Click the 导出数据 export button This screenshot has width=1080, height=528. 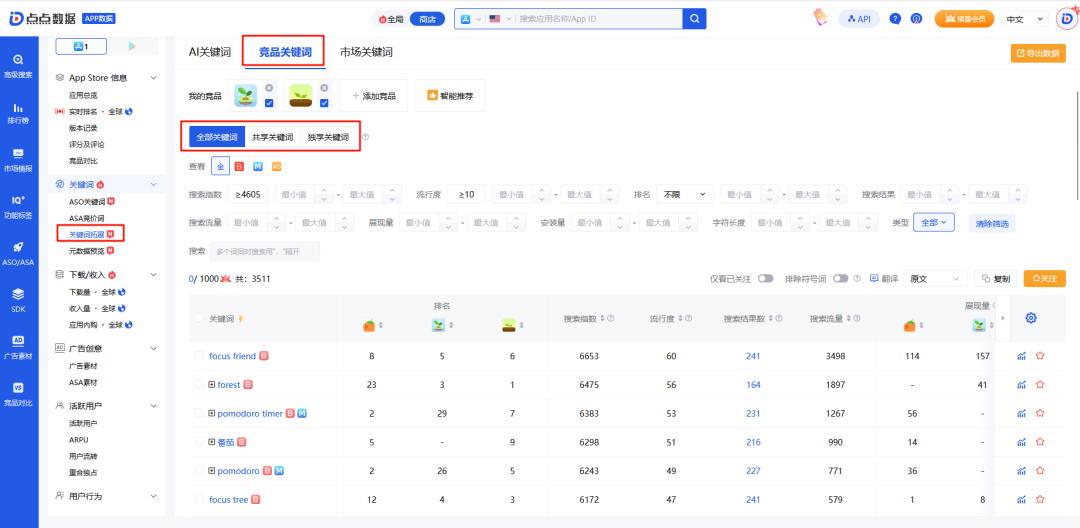tap(1038, 53)
